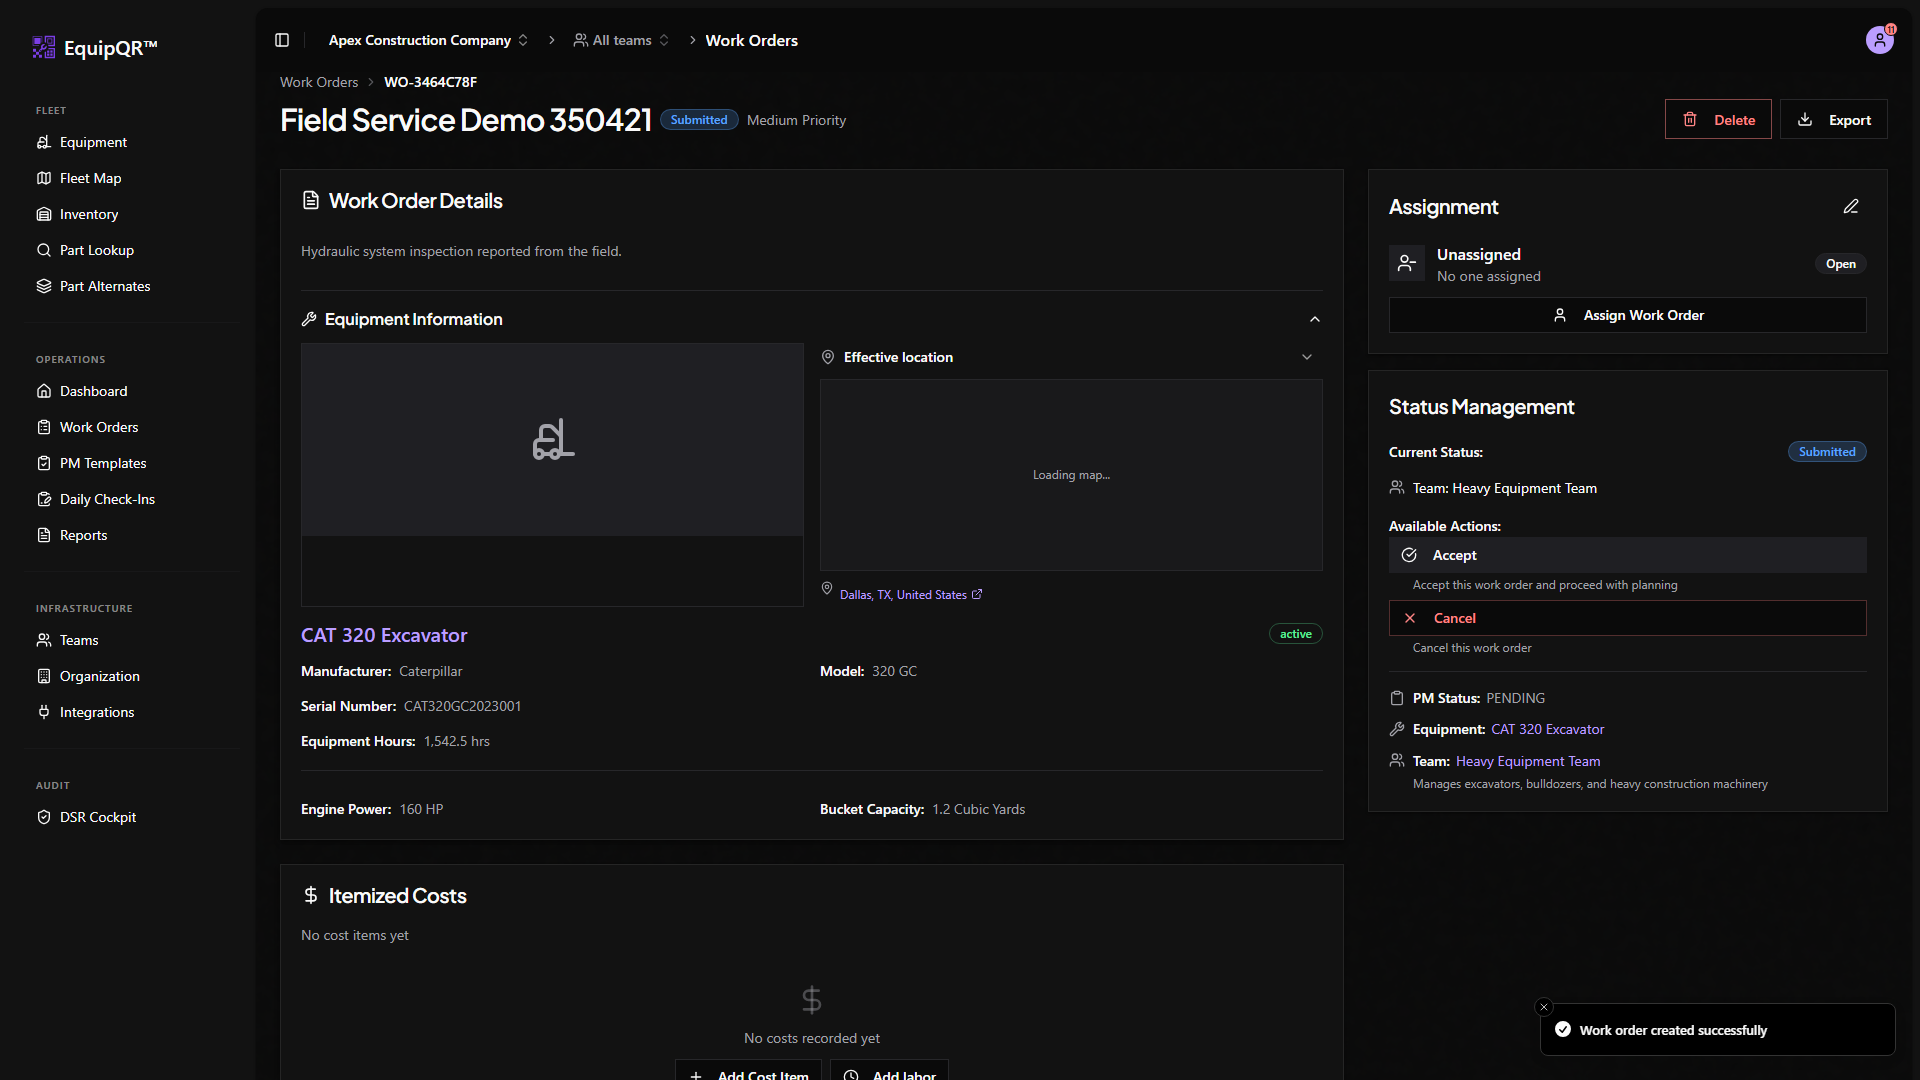Click the Open status badge in Assignment
This screenshot has height=1080, width=1920.
[x=1840, y=264]
